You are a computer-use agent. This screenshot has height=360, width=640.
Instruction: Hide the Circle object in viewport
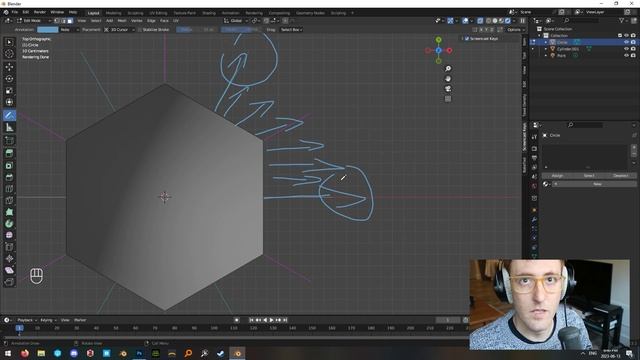[x=626, y=42]
